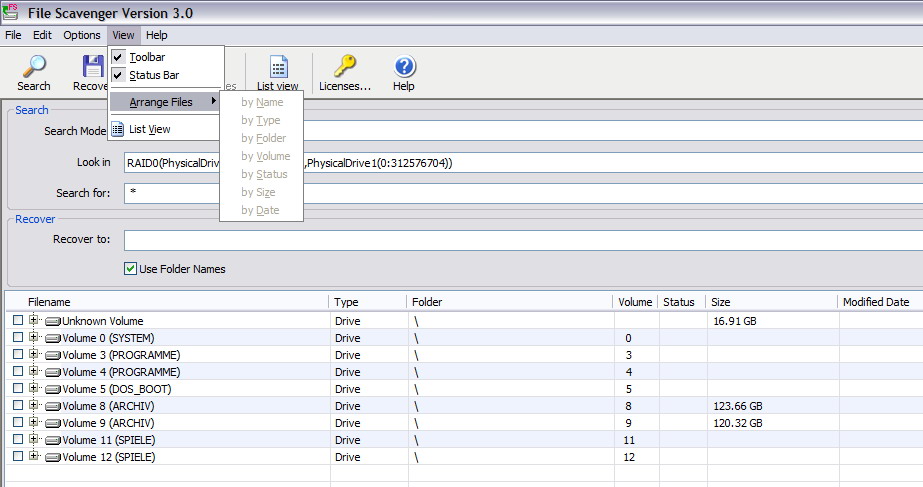Click the Help question mark toolbar icon
The image size is (923, 487).
tap(404, 66)
